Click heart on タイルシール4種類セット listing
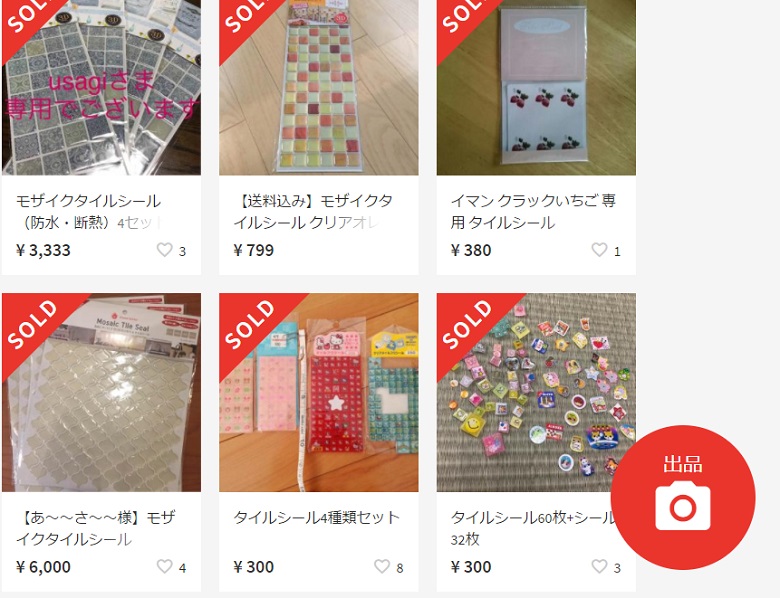 click(382, 566)
